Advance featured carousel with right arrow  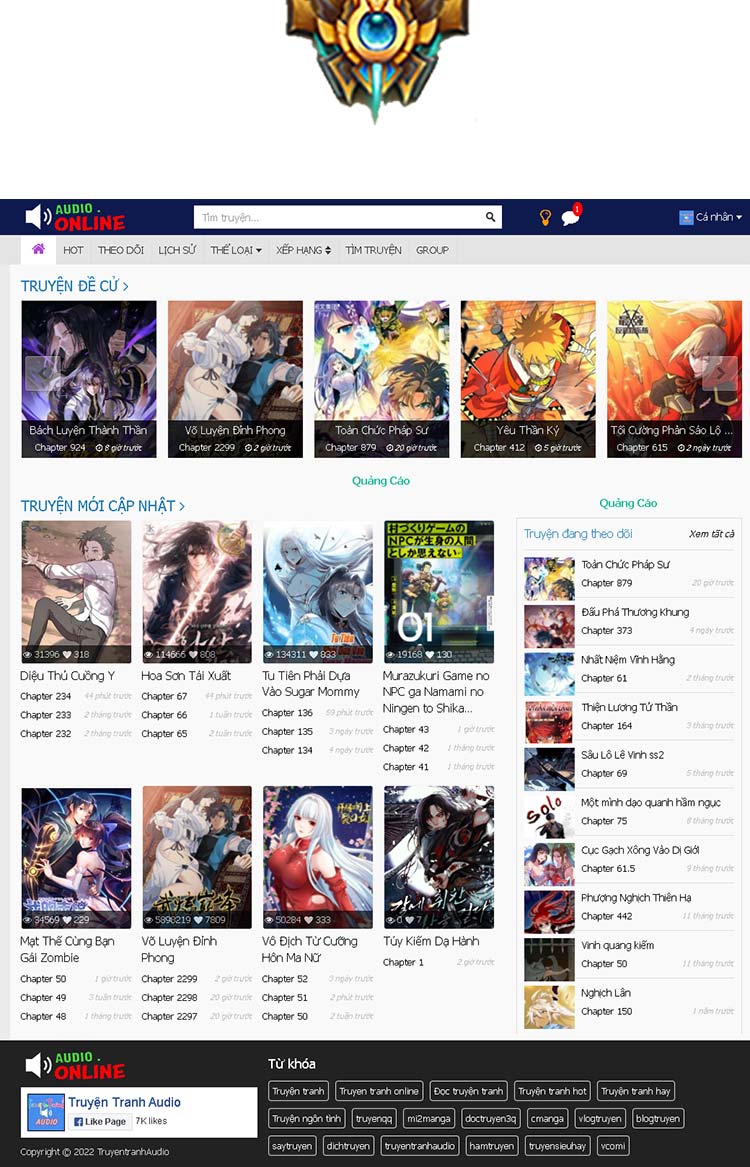point(719,373)
